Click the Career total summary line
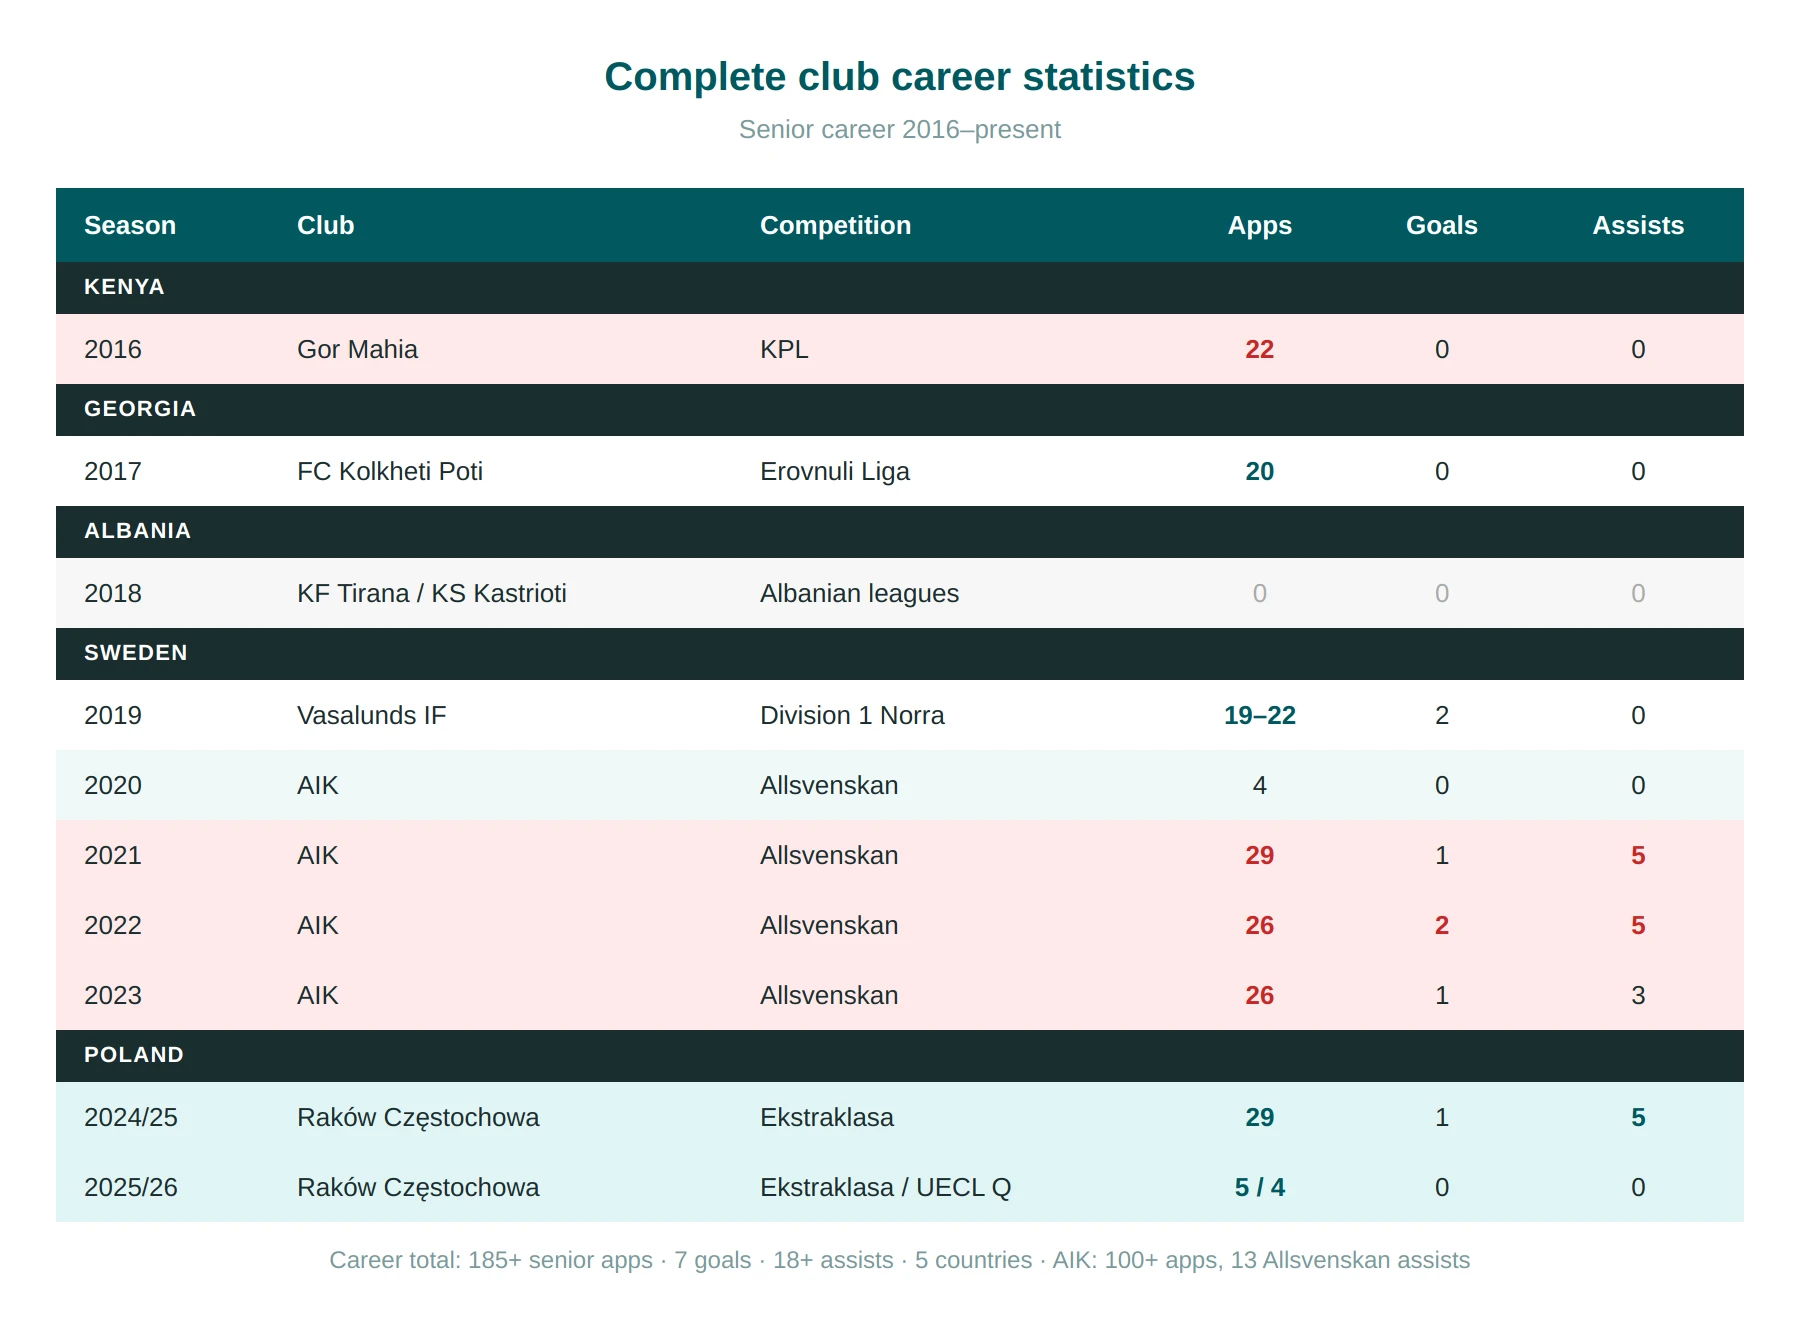Viewport: 1800px width, 1330px height. pyautogui.click(x=900, y=1261)
